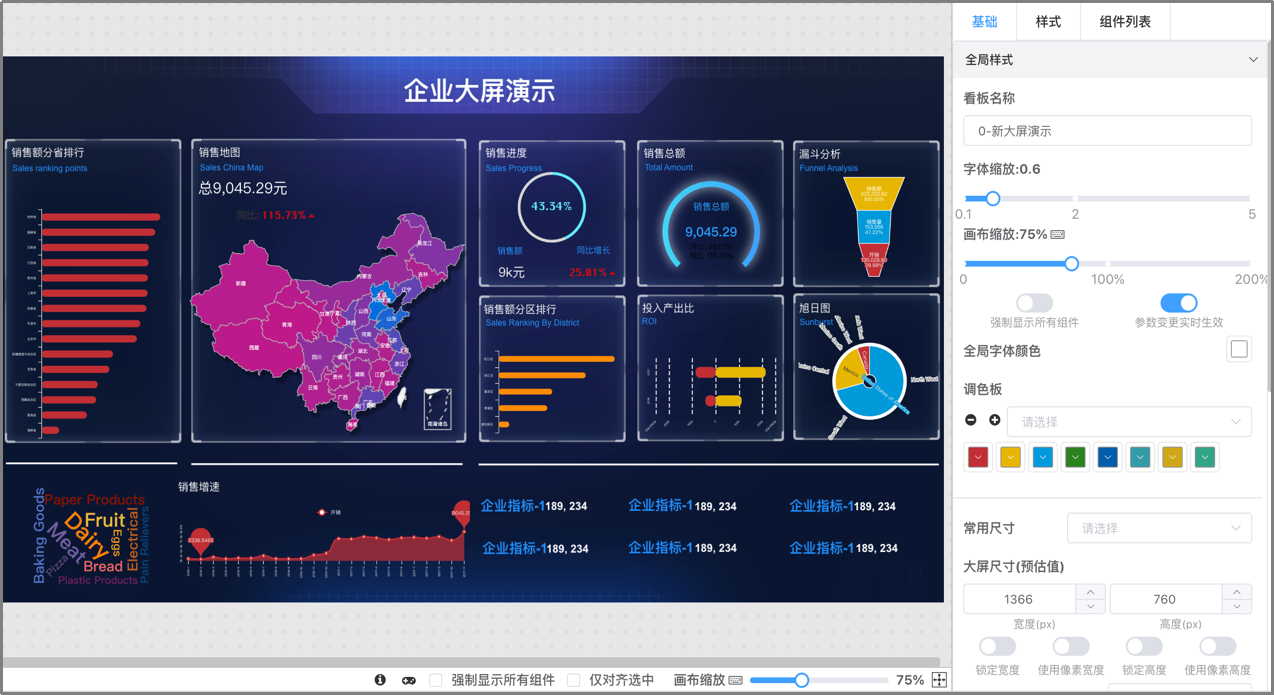
Task: Select the 旭日图 sunburst chart
Action: pos(866,368)
